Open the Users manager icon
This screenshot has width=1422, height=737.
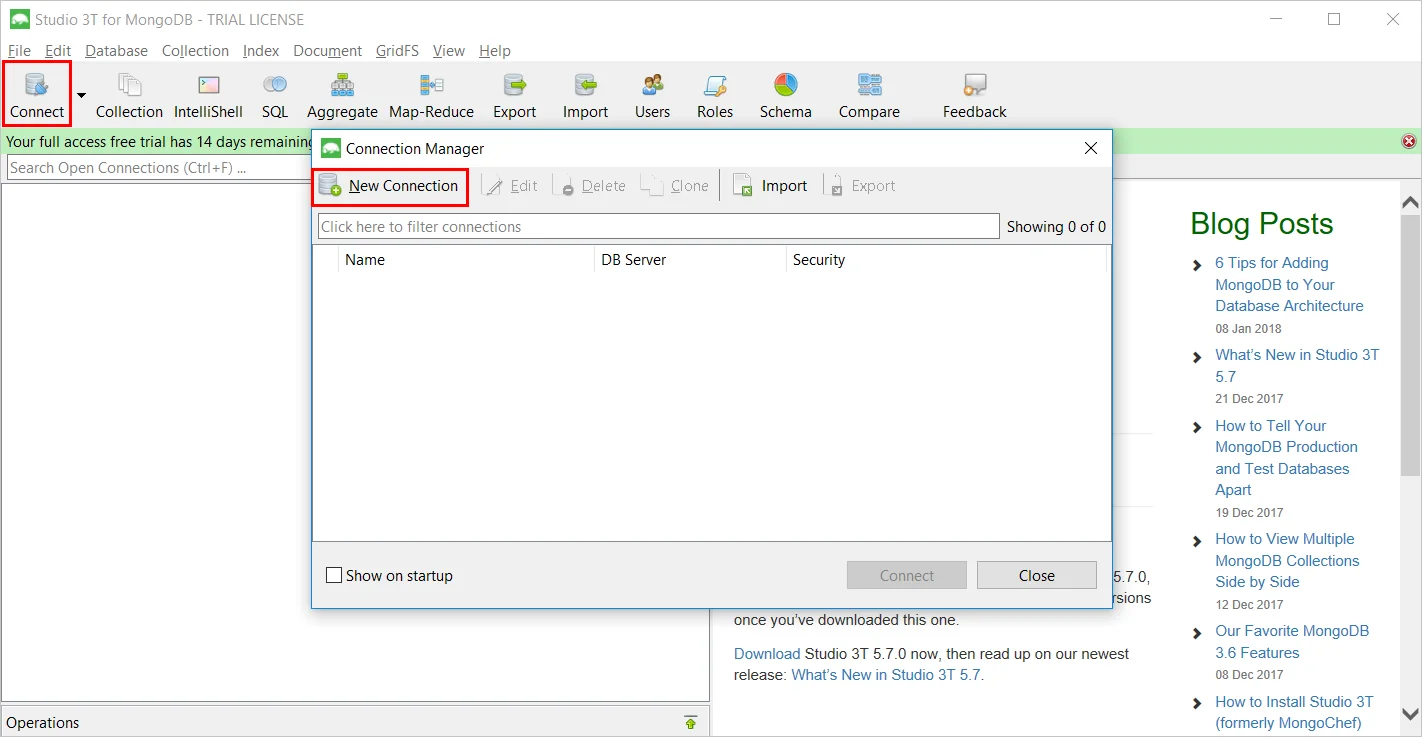652,96
